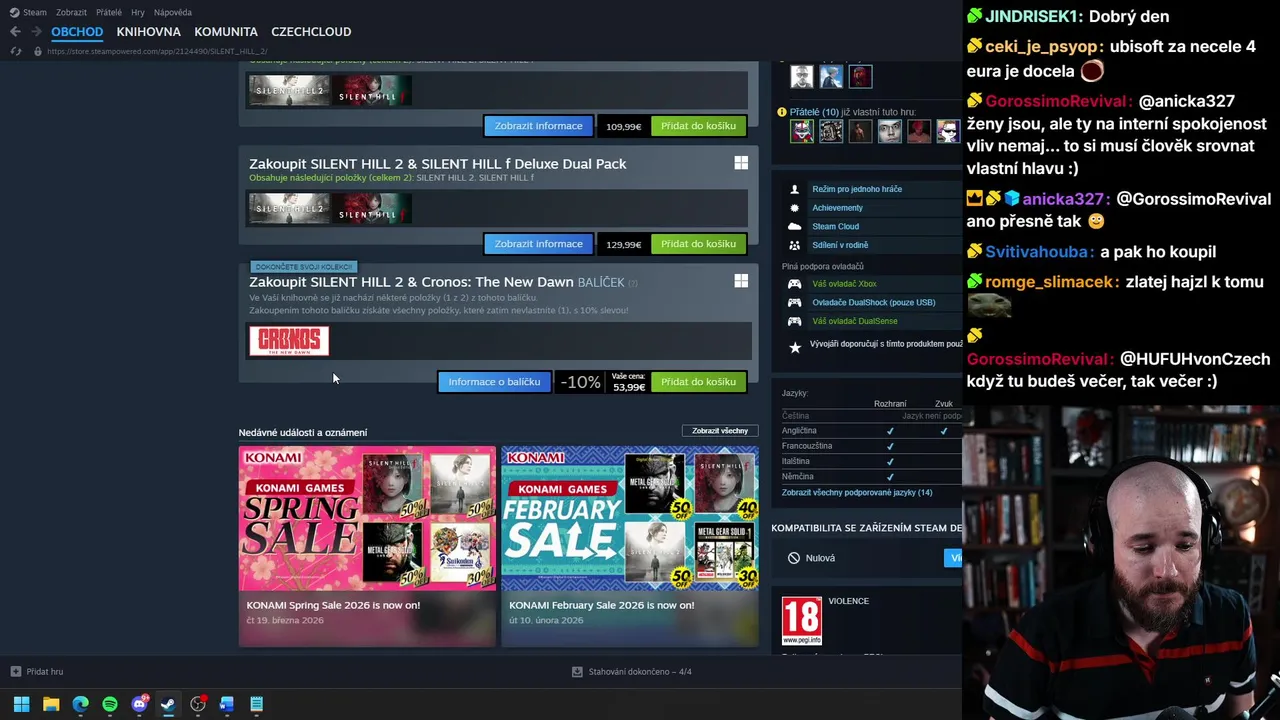Click the Windows icon on the Cronos bundle
The height and width of the screenshot is (720, 1280).
741,281
